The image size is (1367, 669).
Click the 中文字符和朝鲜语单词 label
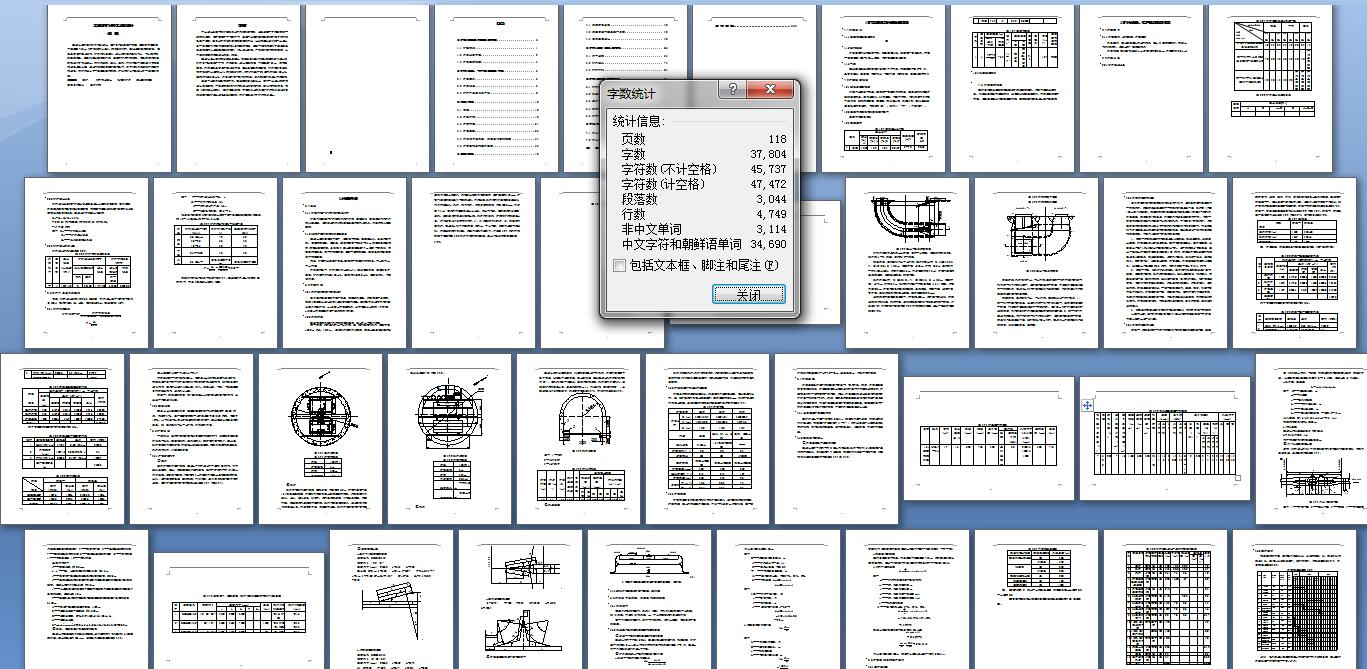[681, 245]
